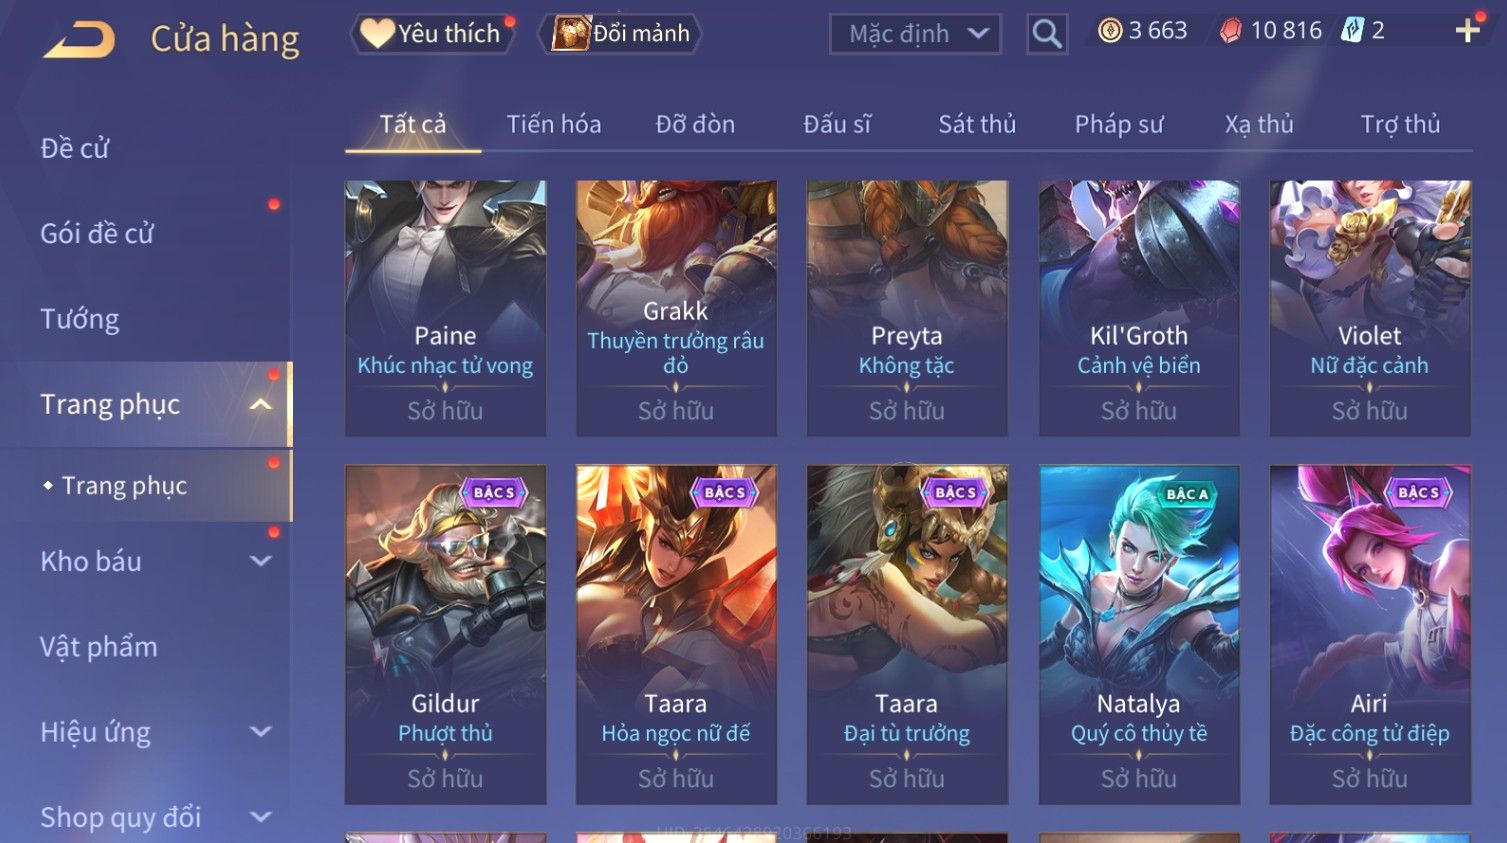The height and width of the screenshot is (843, 1507).
Task: Open Đổi mảnh fragment exchange
Action: [620, 33]
